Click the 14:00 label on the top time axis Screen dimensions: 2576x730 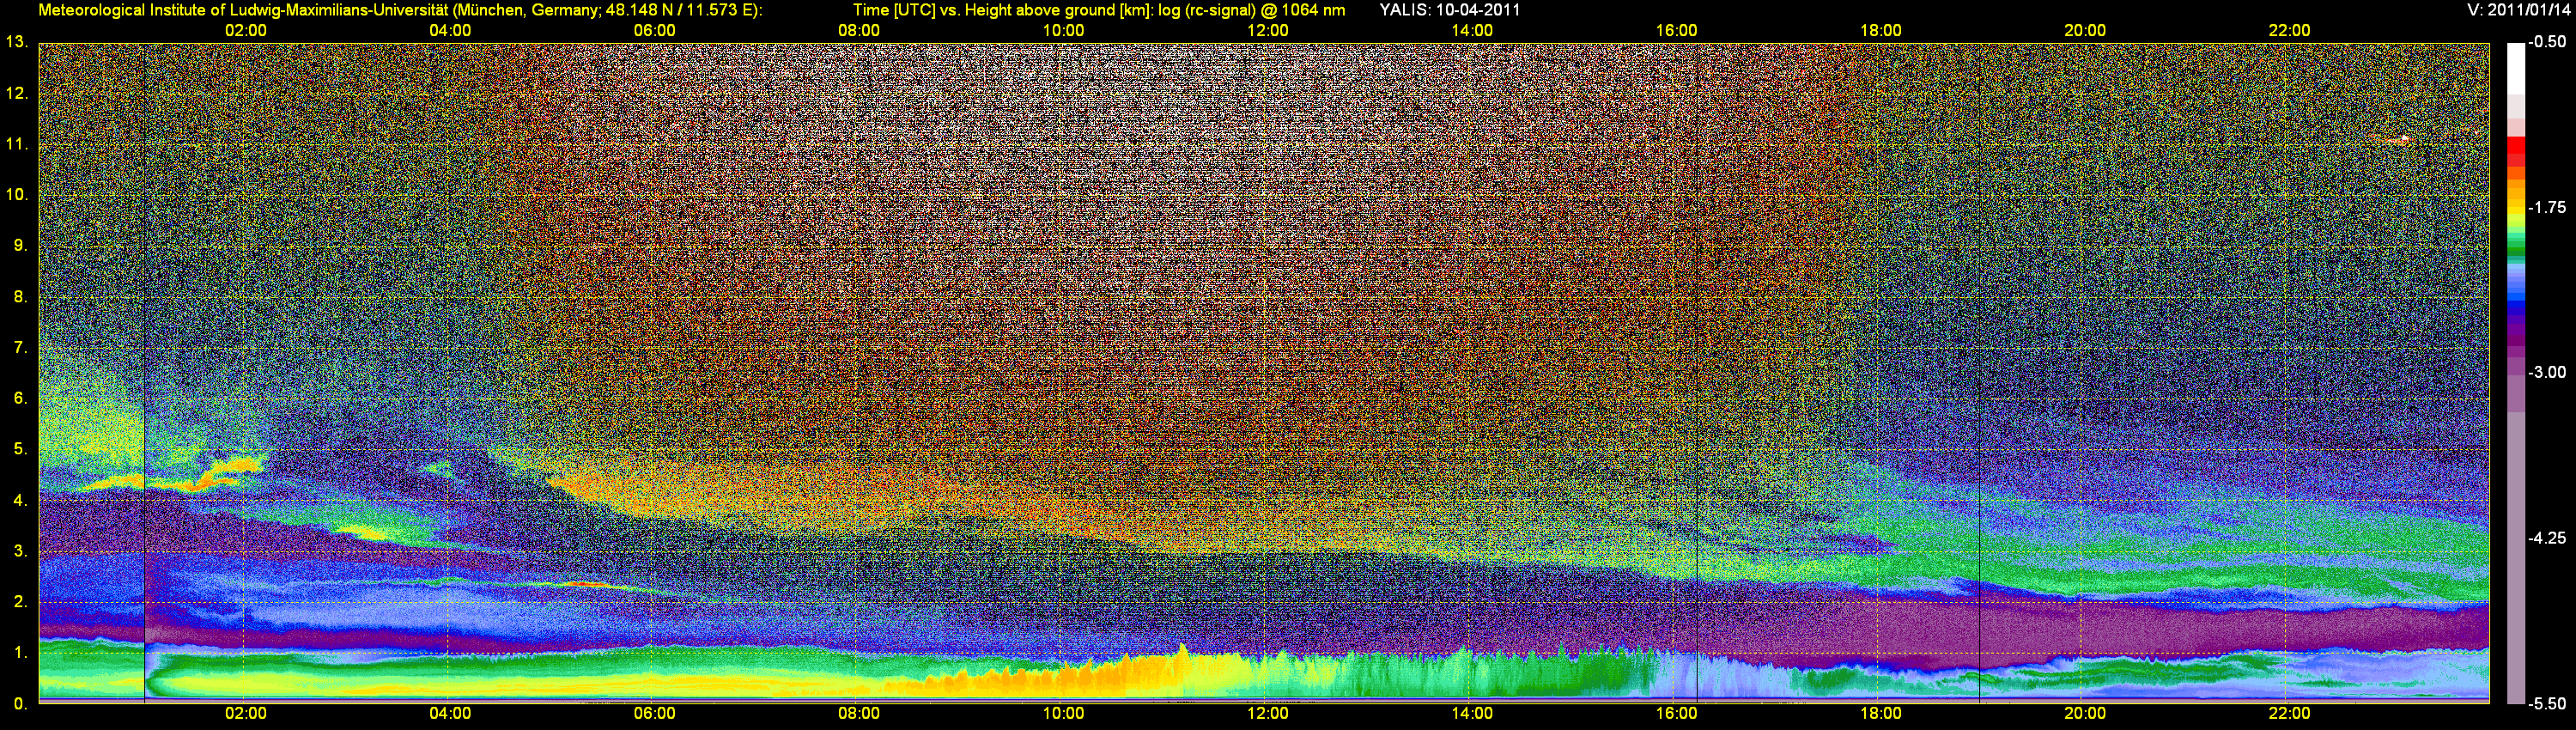[x=1472, y=31]
